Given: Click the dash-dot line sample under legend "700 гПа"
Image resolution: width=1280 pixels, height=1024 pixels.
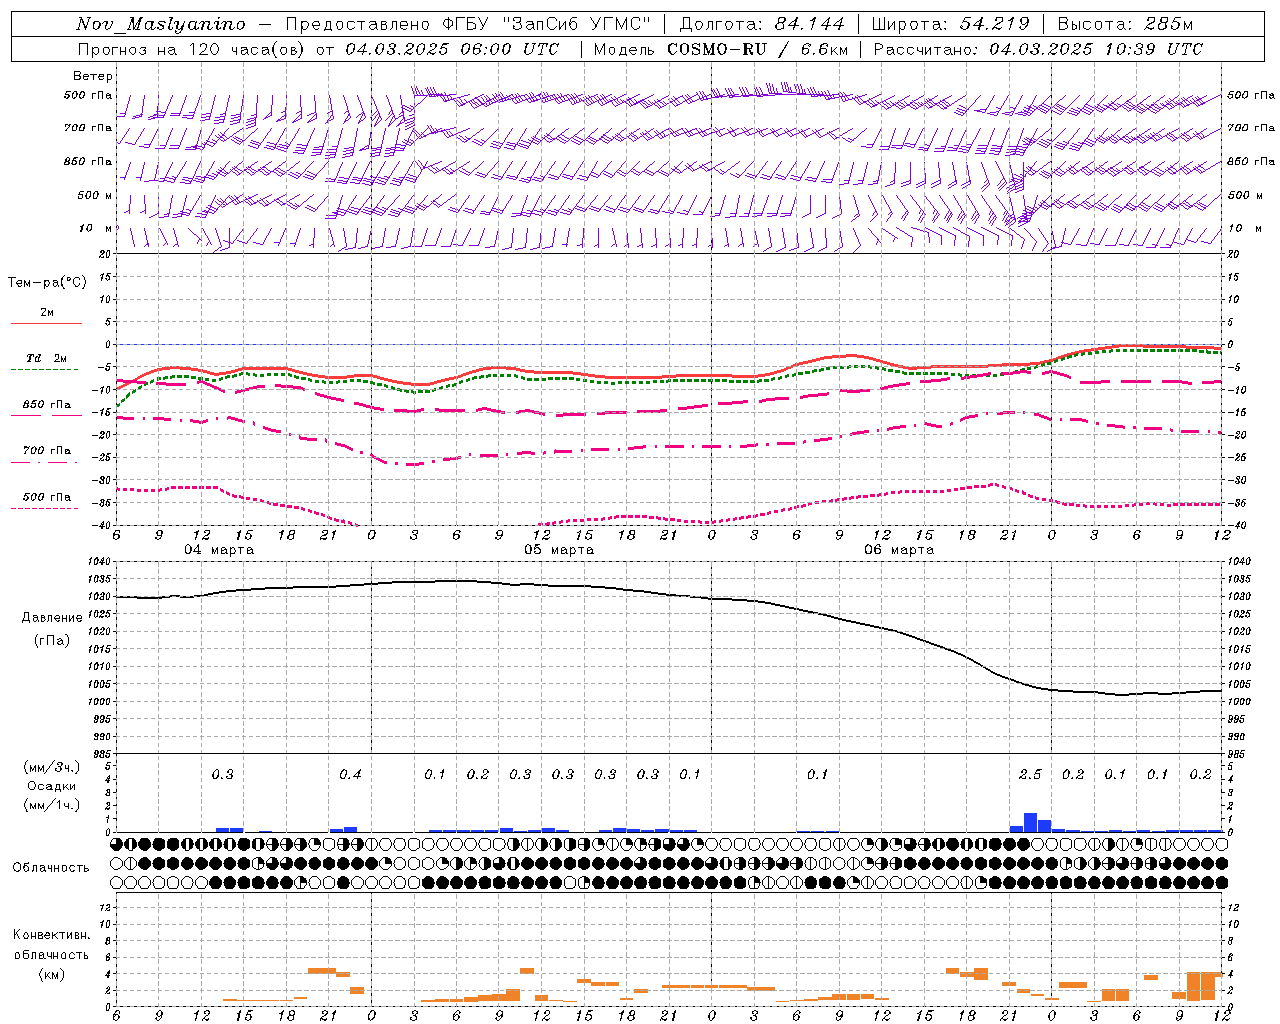Looking at the screenshot, I should pyautogui.click(x=46, y=462).
